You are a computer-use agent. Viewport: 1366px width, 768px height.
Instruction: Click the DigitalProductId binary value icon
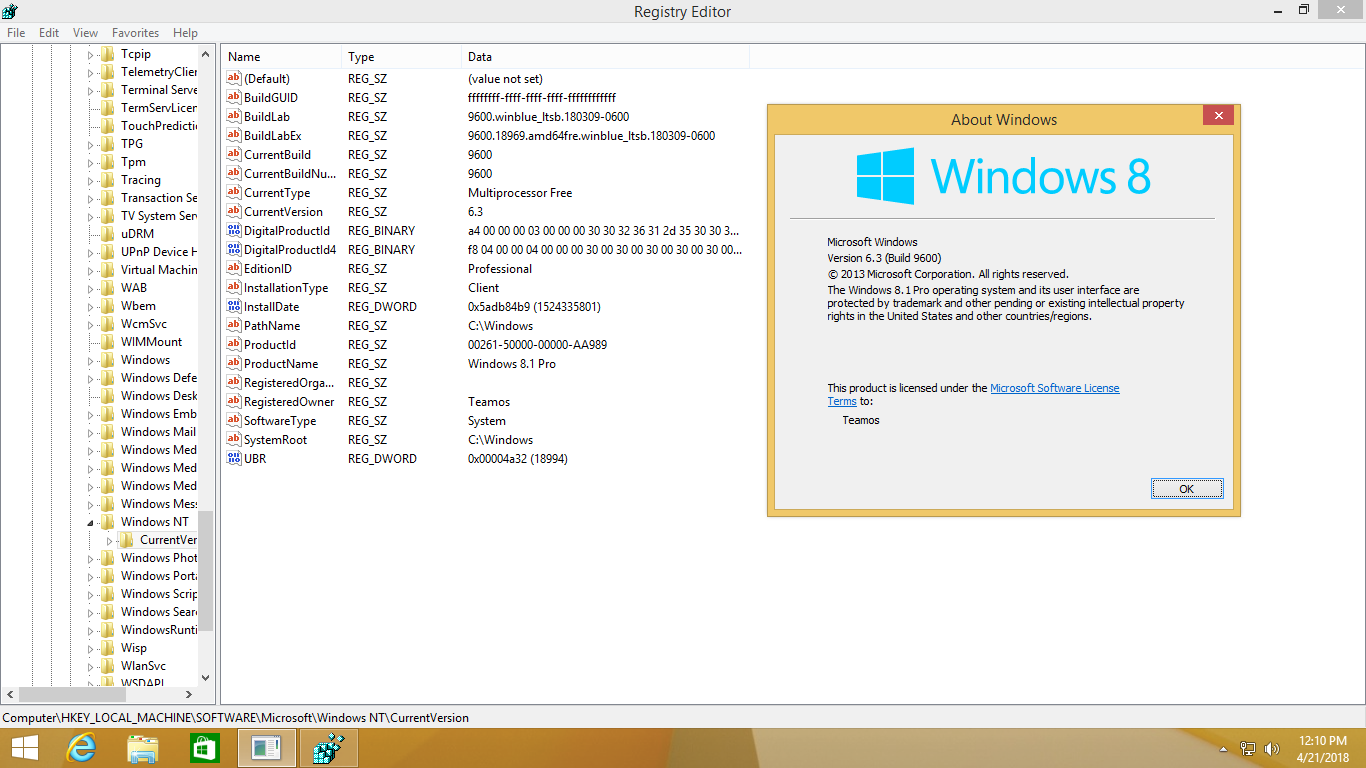click(x=234, y=231)
